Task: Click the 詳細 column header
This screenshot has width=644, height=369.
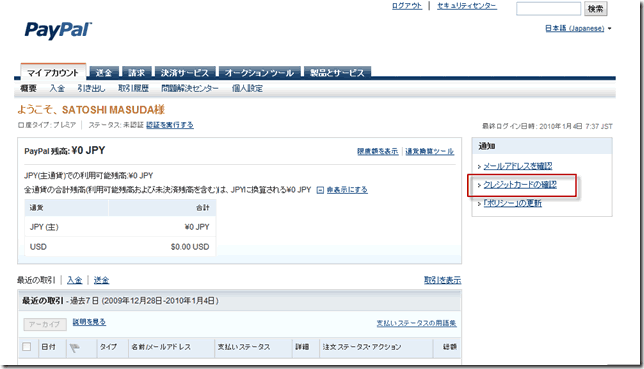Action: (302, 347)
